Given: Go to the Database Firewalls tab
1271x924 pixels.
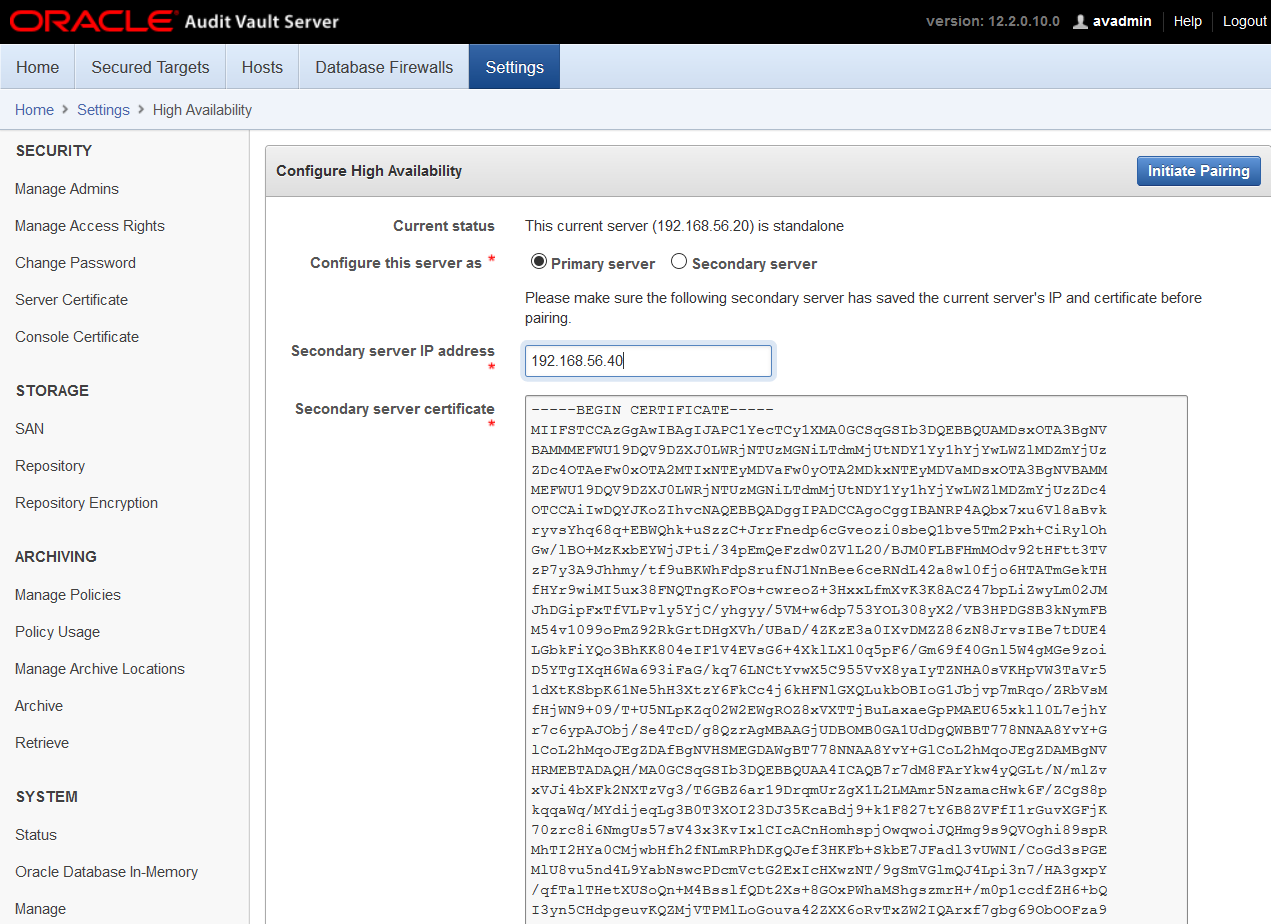Looking at the screenshot, I should coord(384,67).
